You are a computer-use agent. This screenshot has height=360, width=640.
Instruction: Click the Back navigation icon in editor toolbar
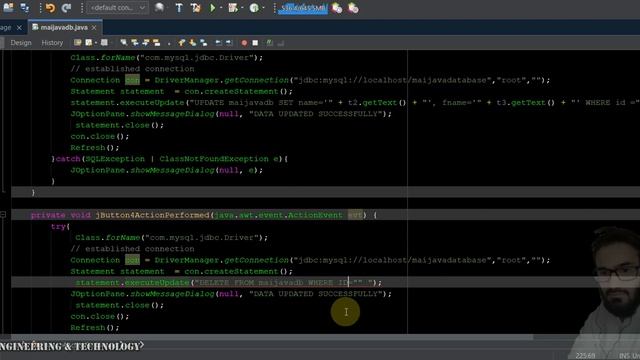tap(89, 42)
